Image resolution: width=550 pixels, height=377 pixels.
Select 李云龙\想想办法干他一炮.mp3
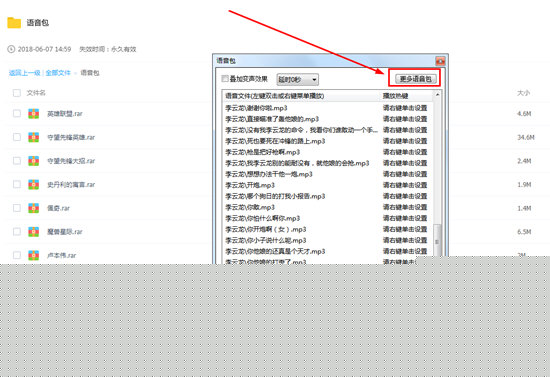point(269,174)
